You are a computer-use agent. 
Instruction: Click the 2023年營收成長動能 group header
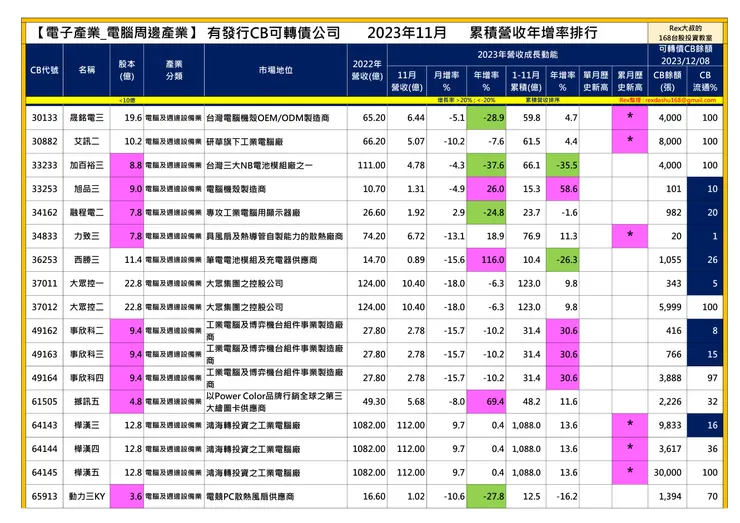click(x=517, y=55)
